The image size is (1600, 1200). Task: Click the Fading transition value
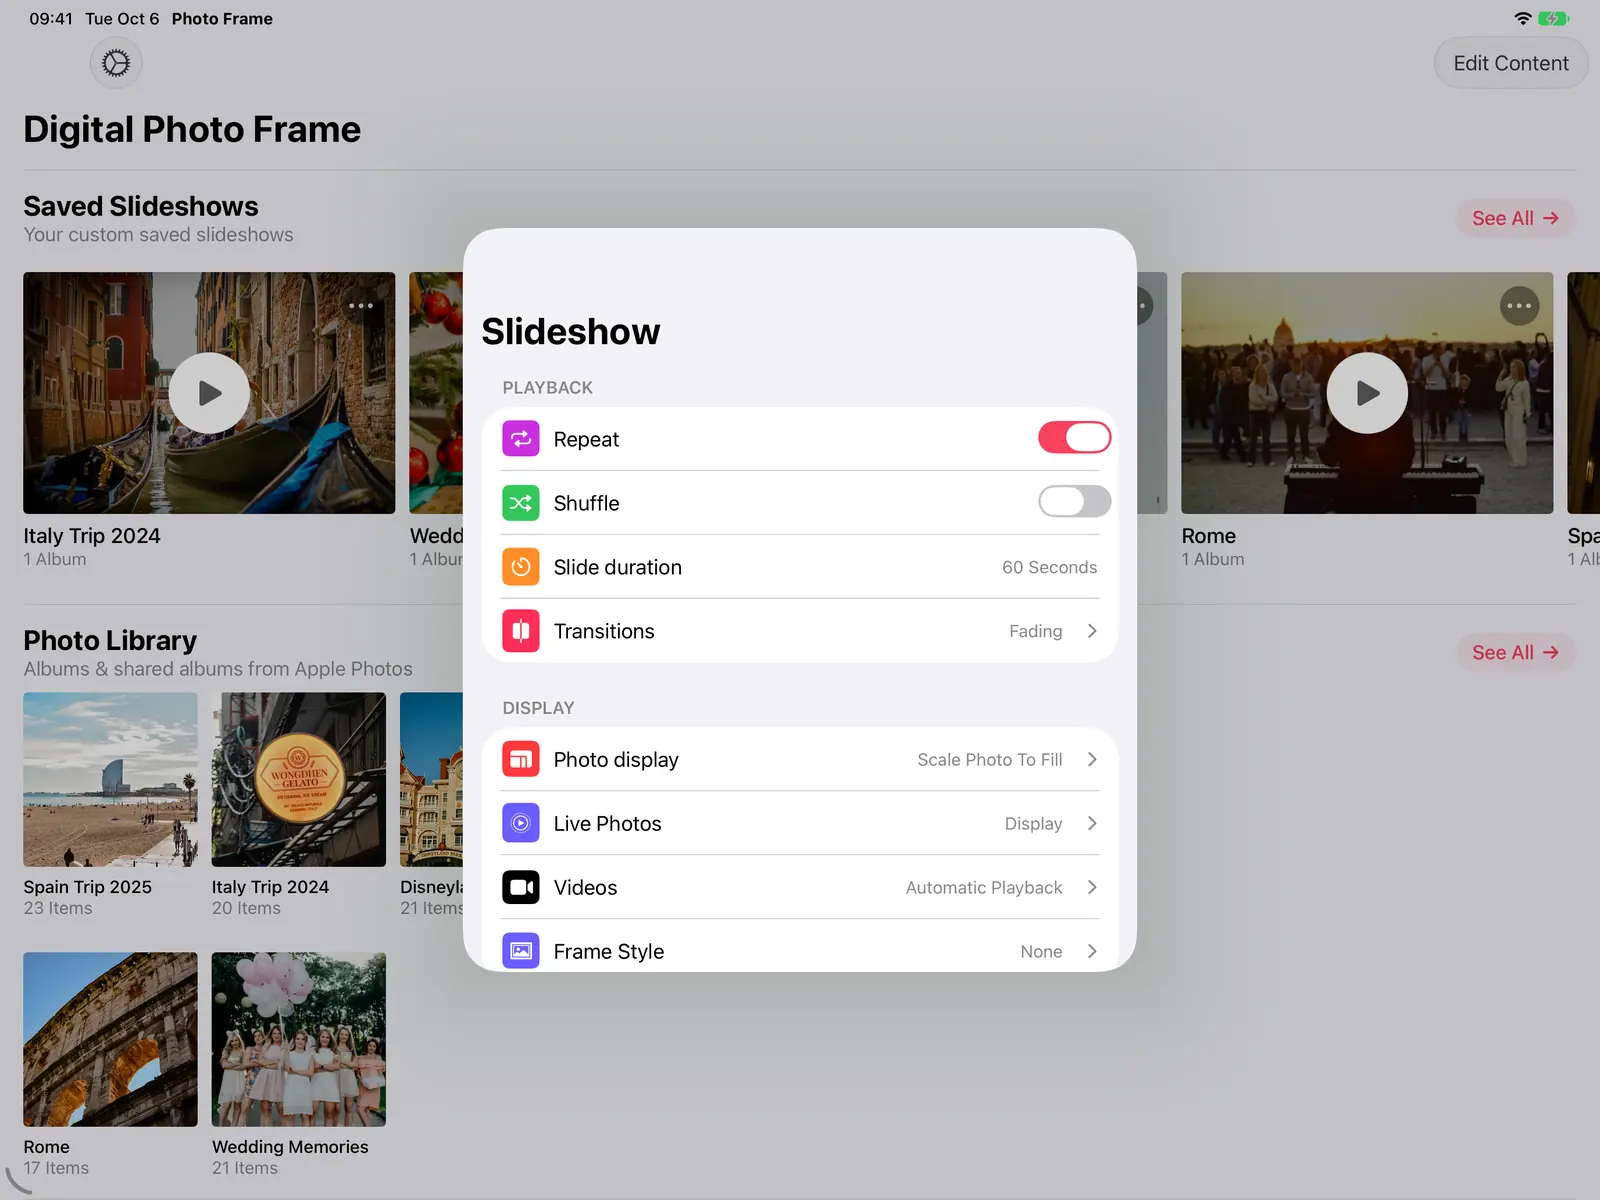point(1035,631)
